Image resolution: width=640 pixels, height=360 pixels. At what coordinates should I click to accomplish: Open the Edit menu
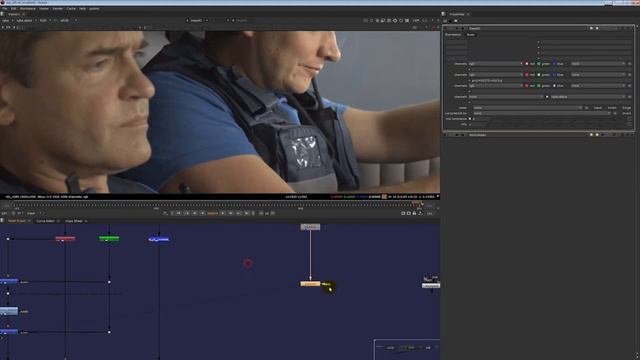point(13,8)
